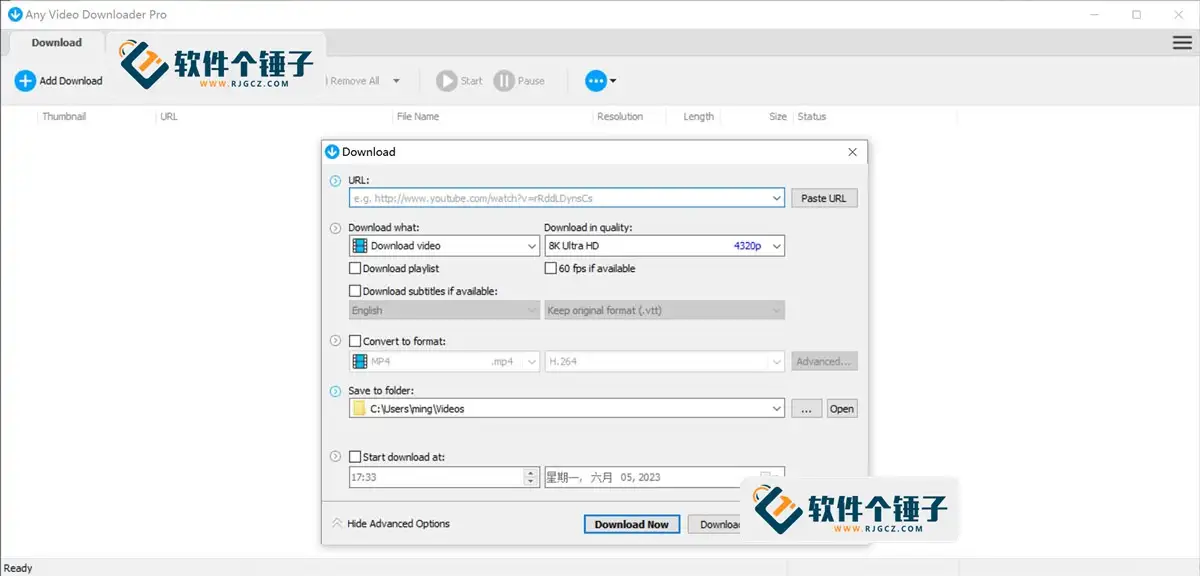Check 60 fps if available
The image size is (1200, 576).
pos(550,268)
